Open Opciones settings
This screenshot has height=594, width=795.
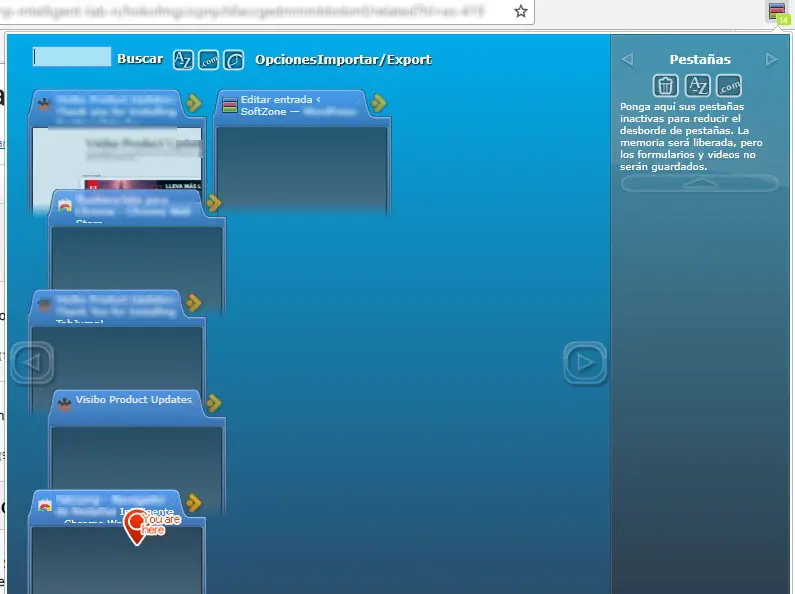(286, 60)
